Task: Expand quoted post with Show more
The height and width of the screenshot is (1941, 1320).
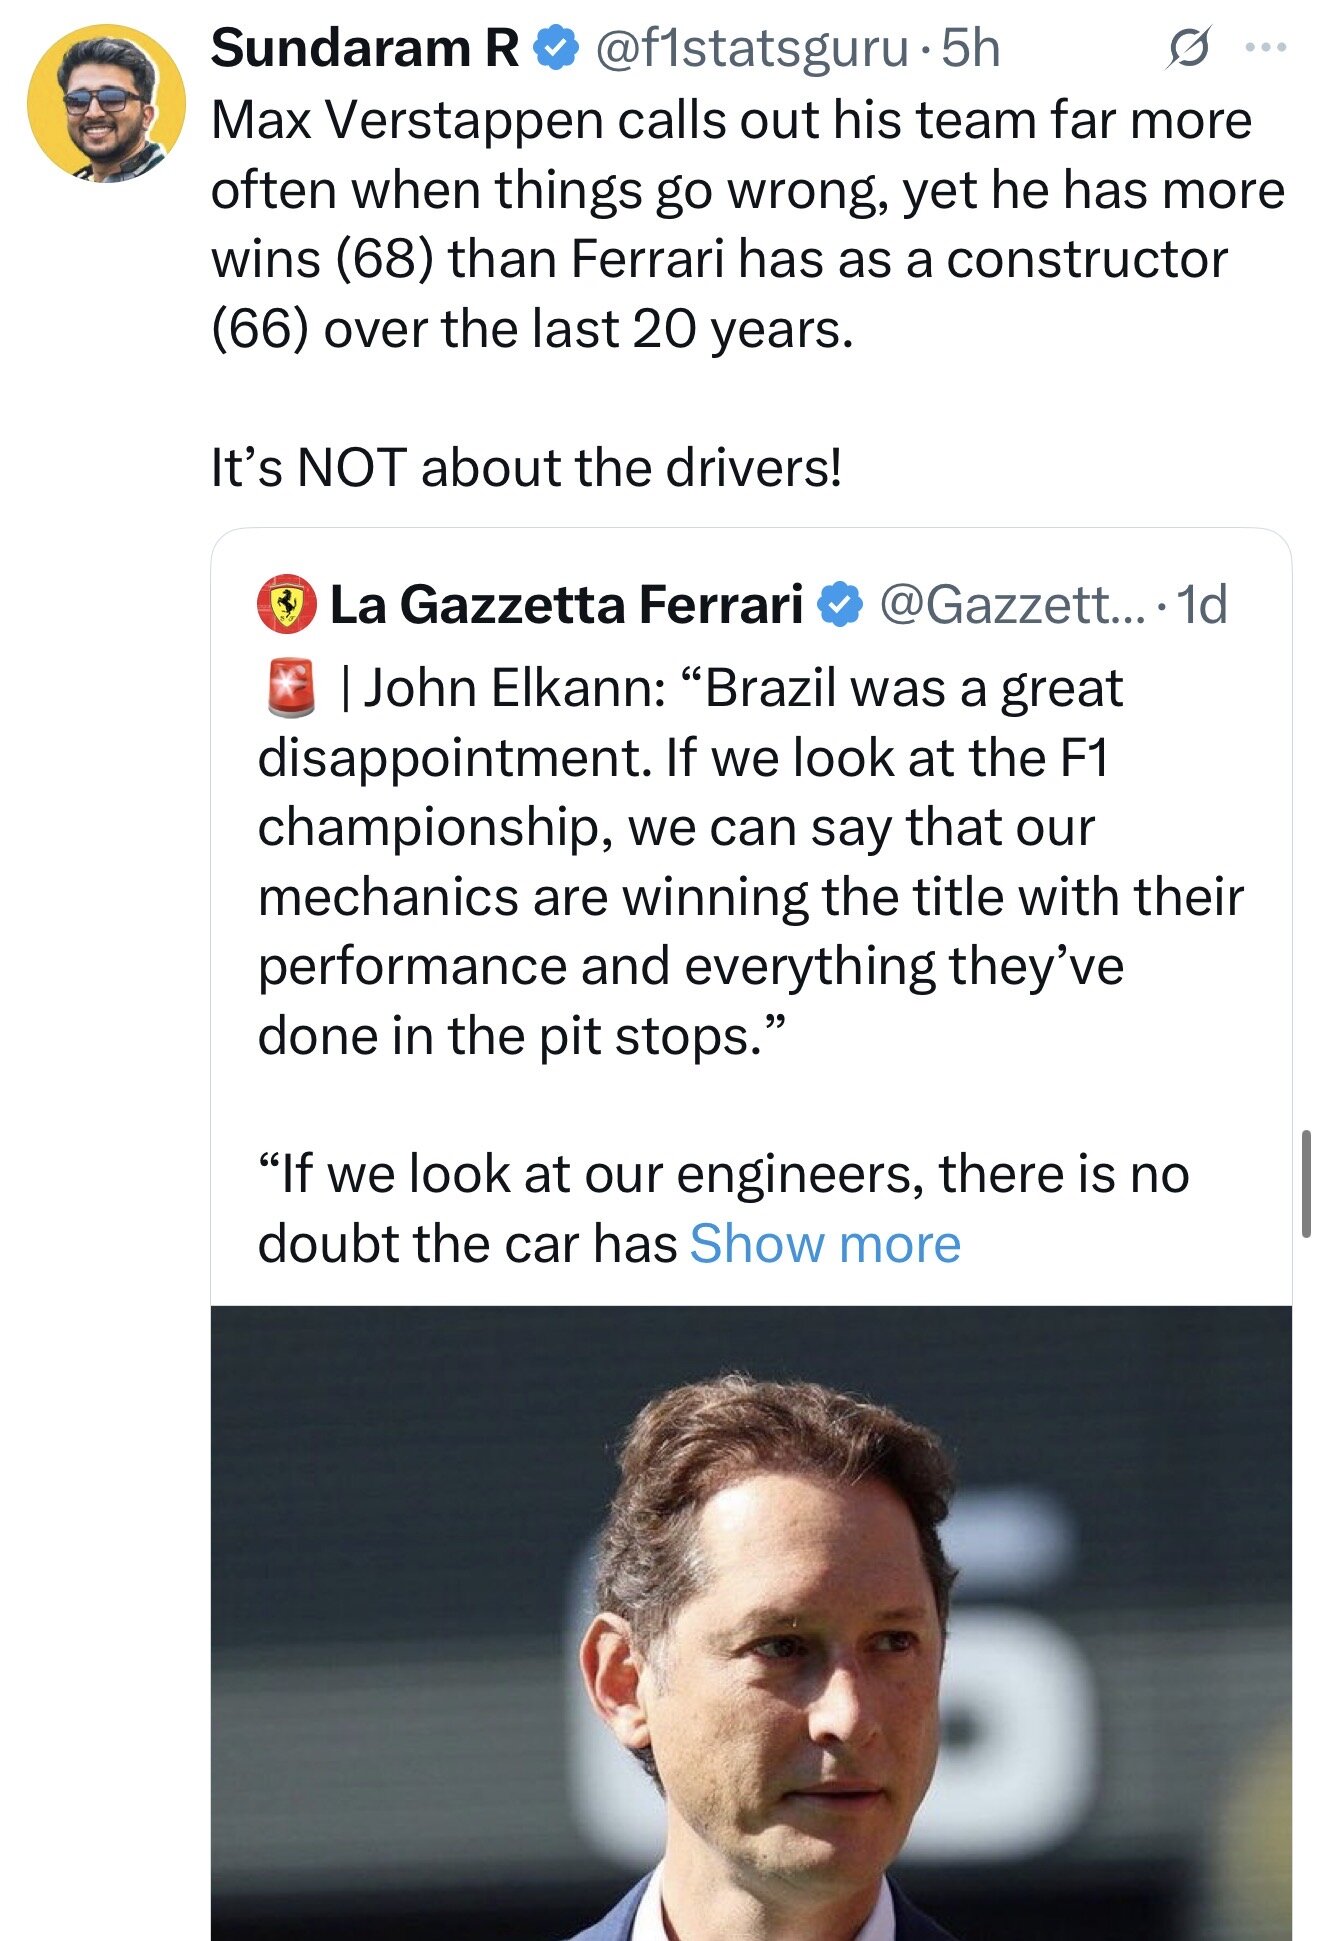Action: 825,1244
